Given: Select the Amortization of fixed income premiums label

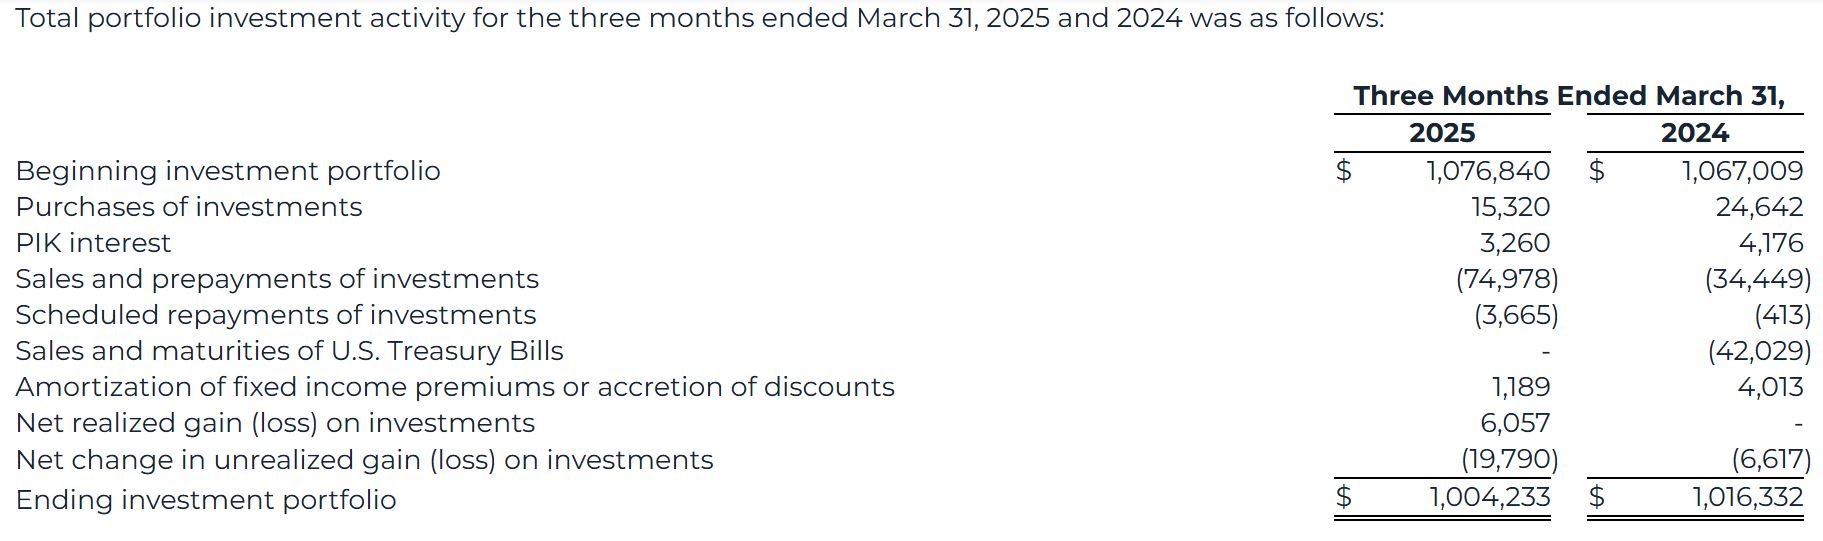Looking at the screenshot, I should coord(455,387).
